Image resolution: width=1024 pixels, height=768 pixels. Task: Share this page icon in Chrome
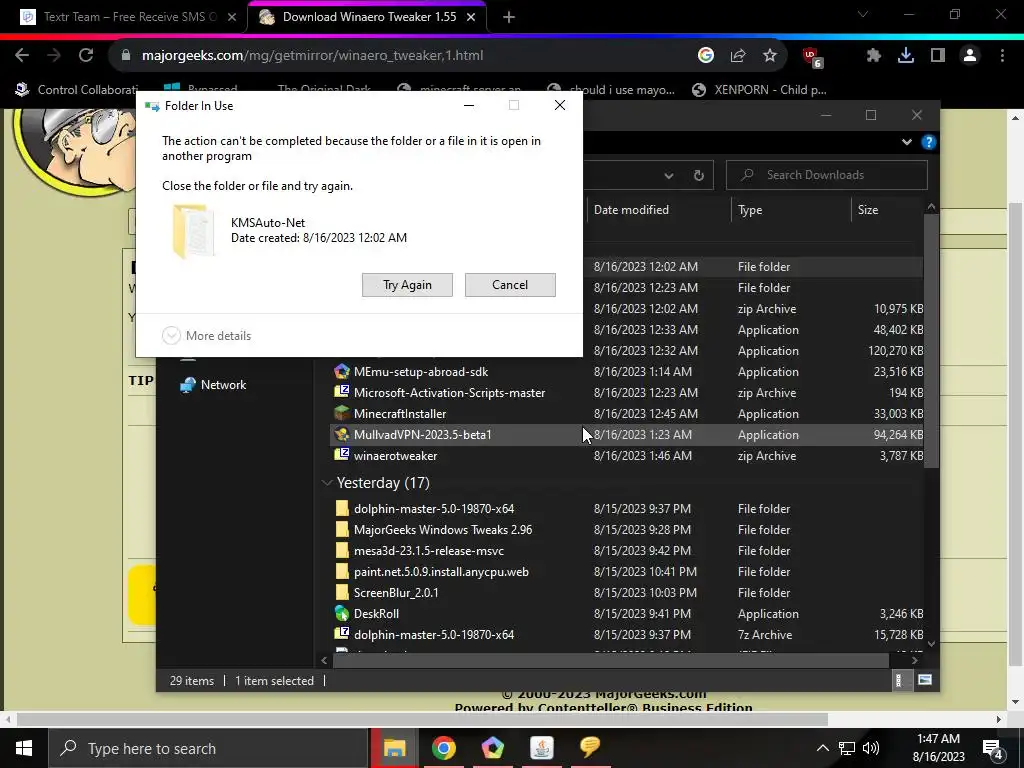[x=738, y=56]
